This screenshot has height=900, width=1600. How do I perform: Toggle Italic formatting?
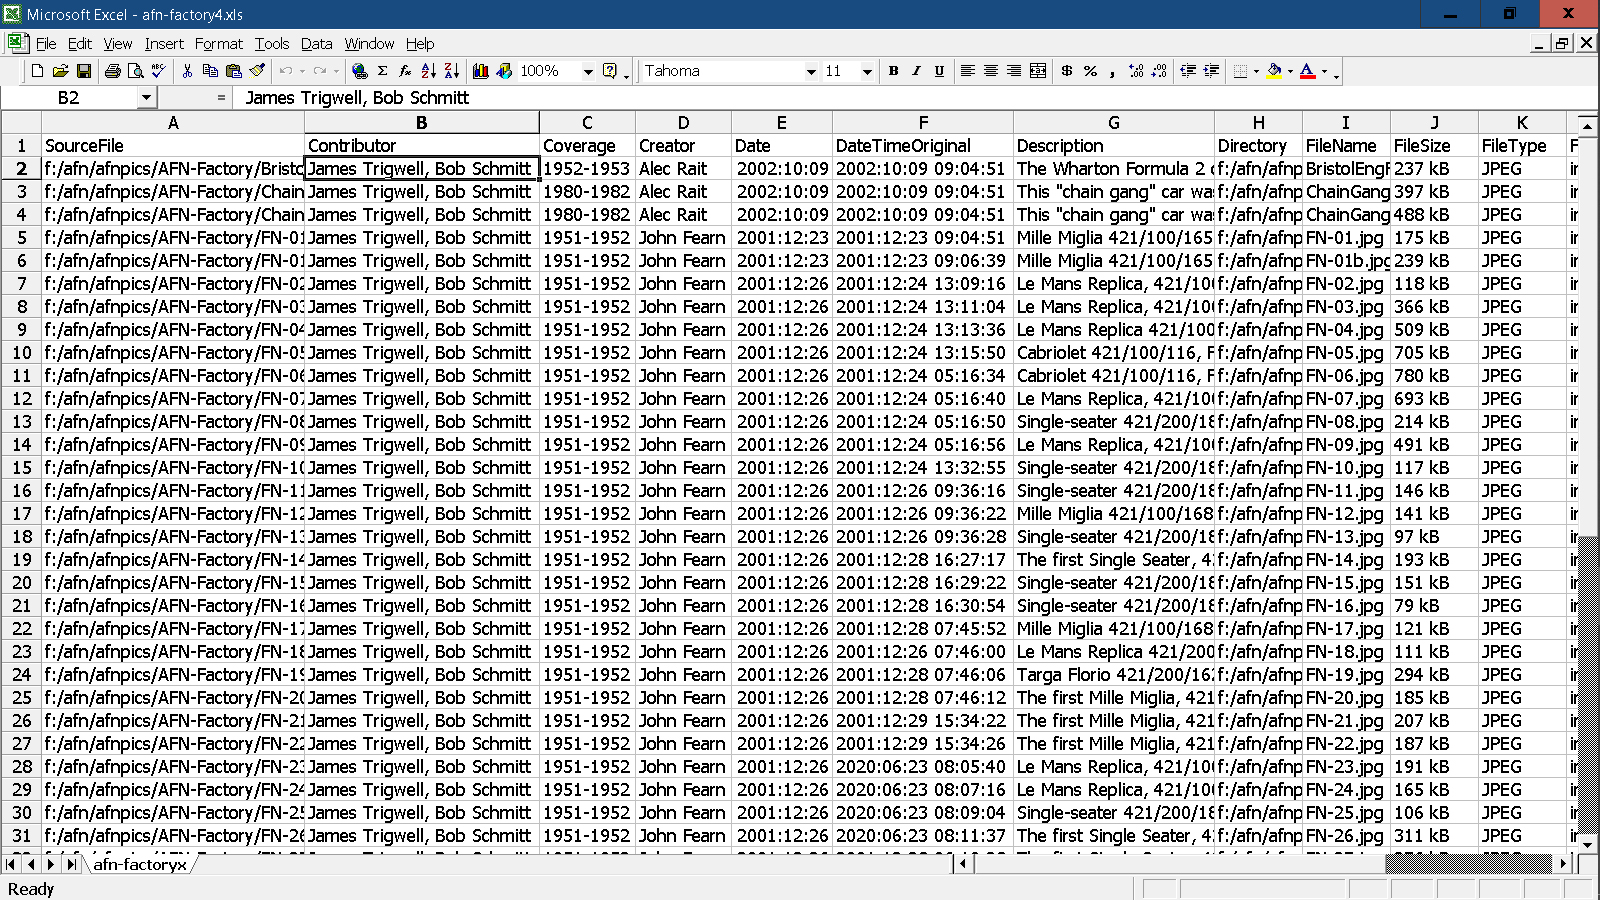[916, 71]
